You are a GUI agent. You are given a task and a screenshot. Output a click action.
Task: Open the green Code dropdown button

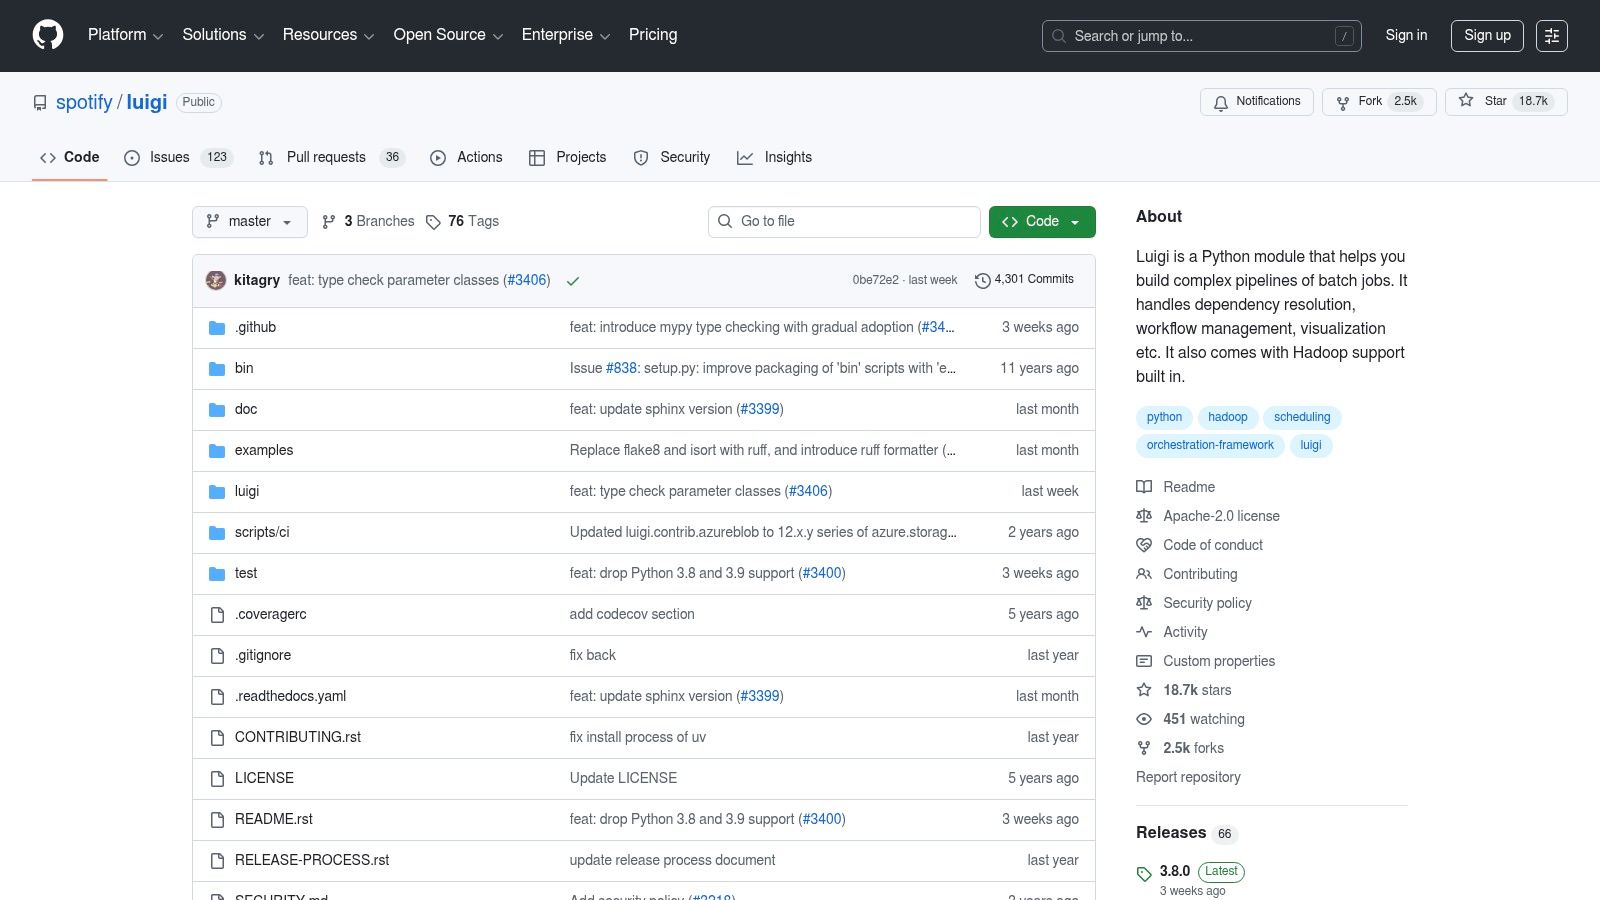[x=1042, y=222]
